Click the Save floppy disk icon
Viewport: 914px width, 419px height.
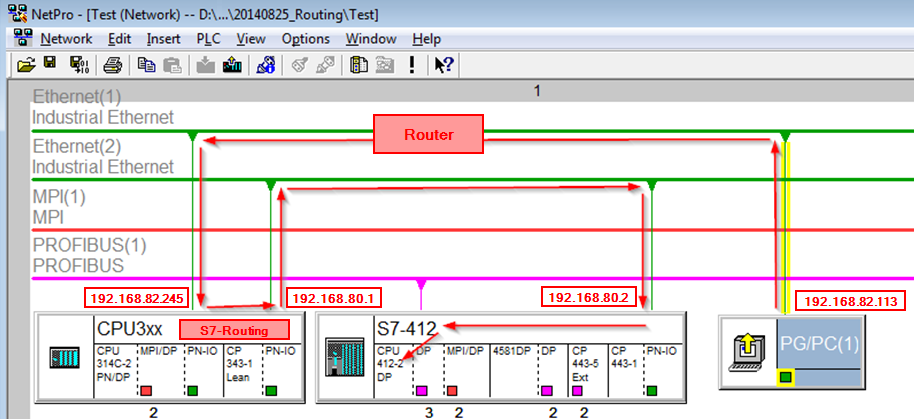coord(50,65)
